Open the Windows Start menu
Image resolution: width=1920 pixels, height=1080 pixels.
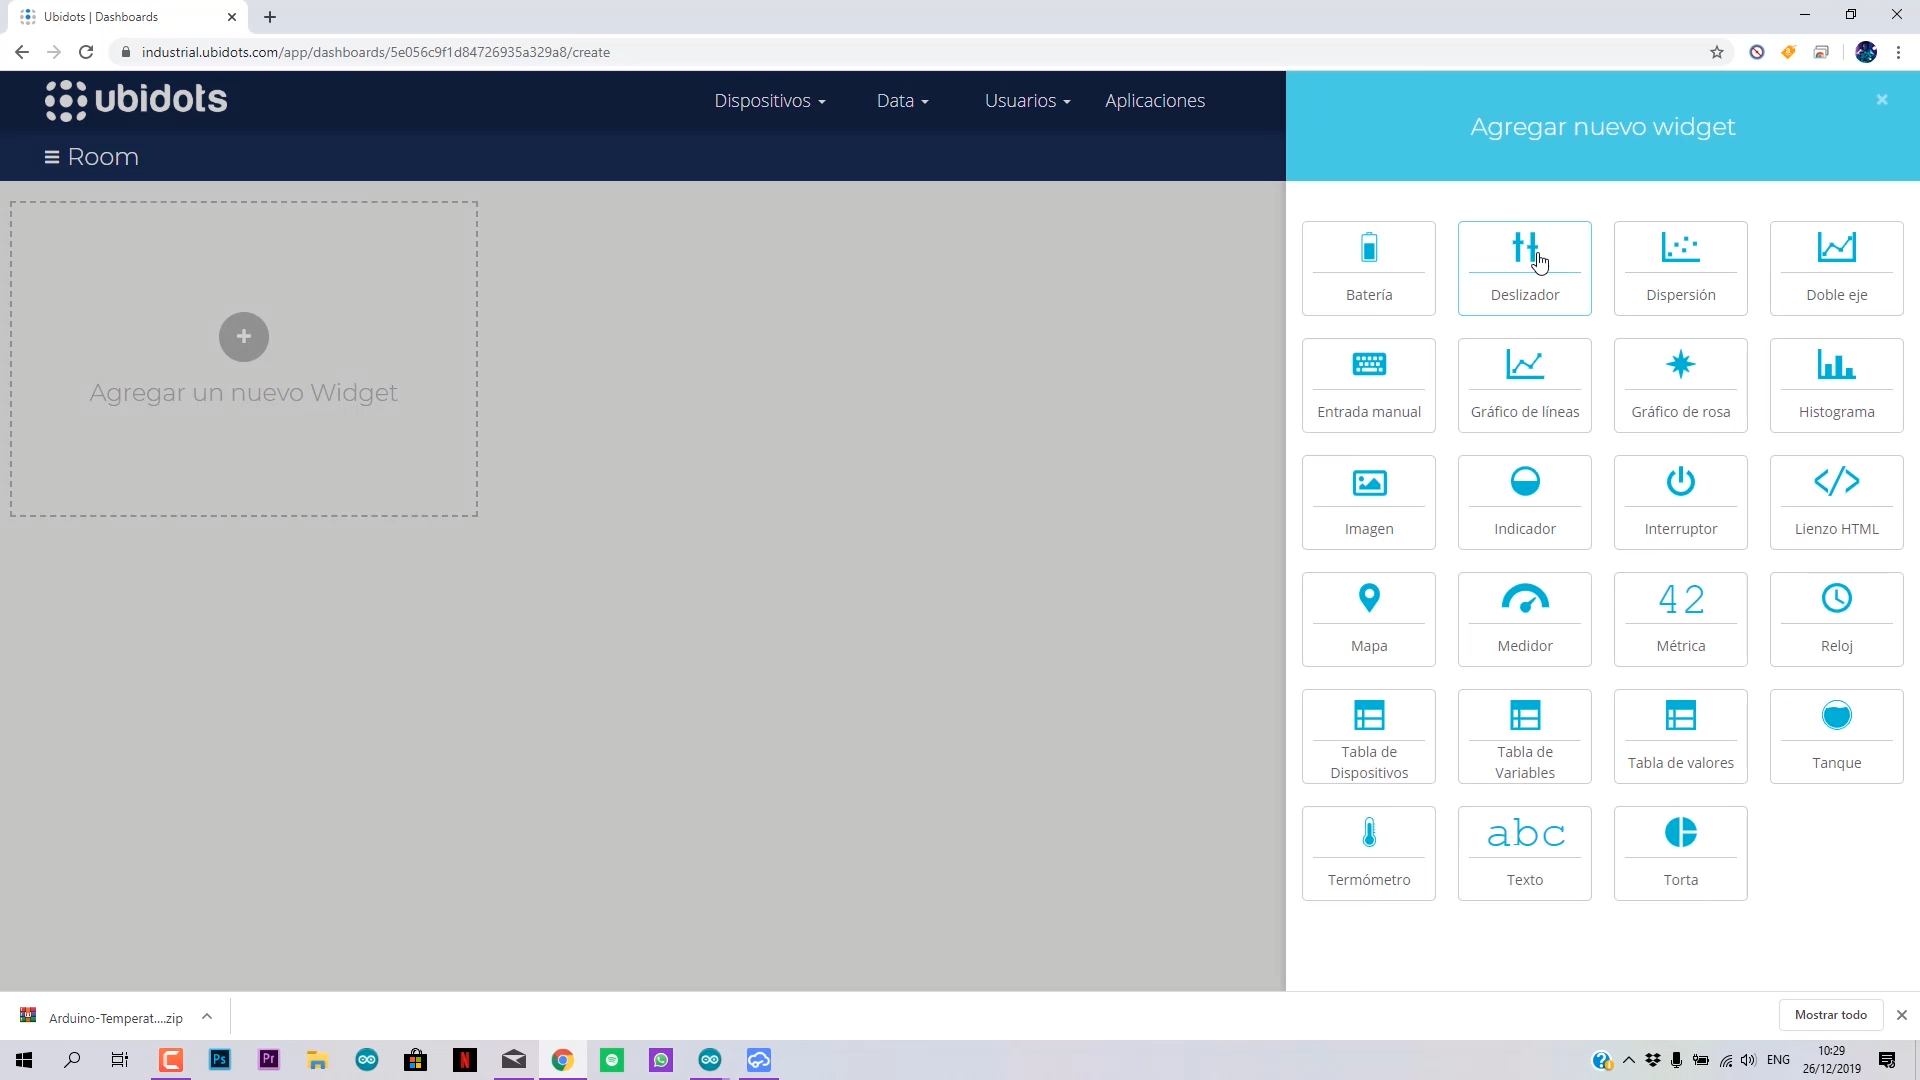click(x=24, y=1060)
